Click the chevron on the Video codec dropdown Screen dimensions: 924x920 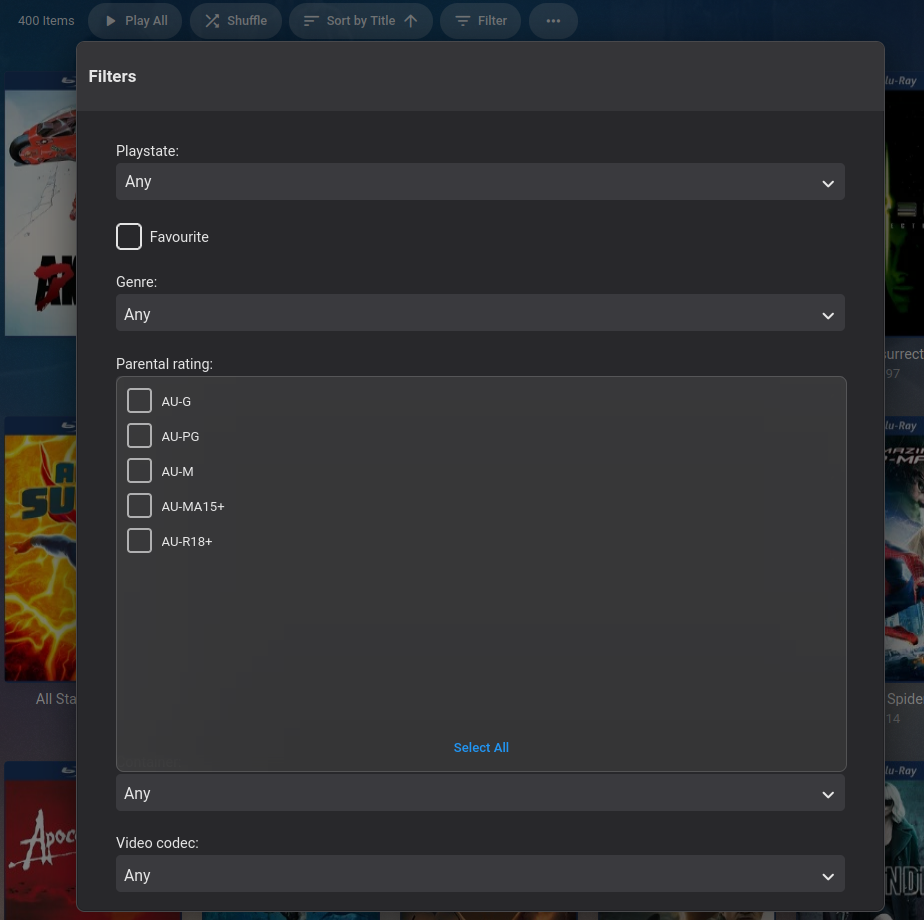(828, 874)
